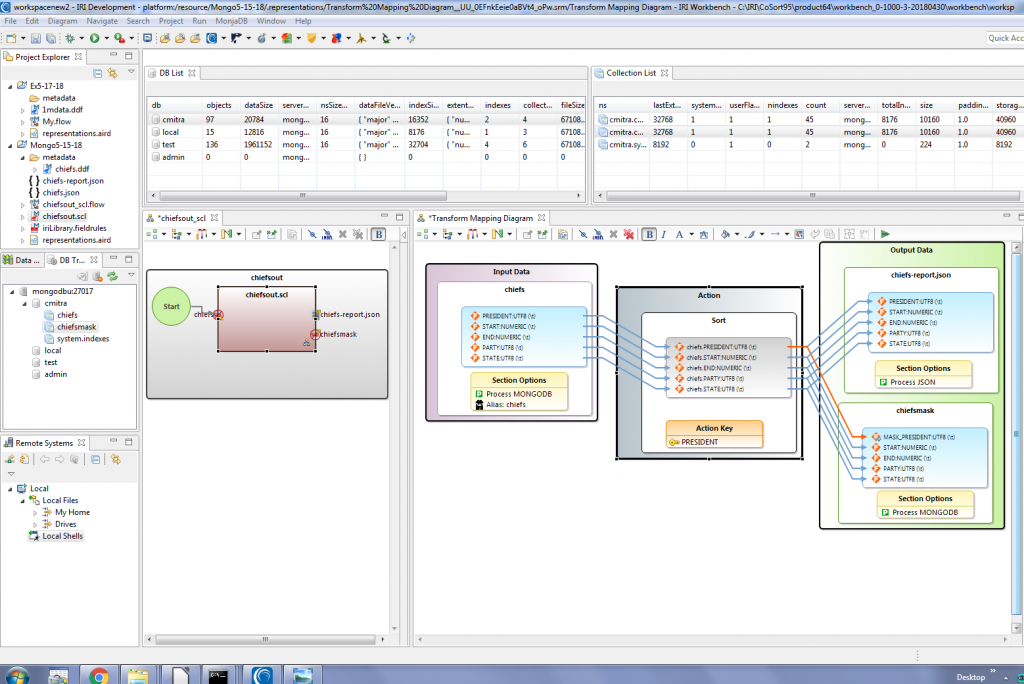Open the Window menu

click(x=271, y=21)
